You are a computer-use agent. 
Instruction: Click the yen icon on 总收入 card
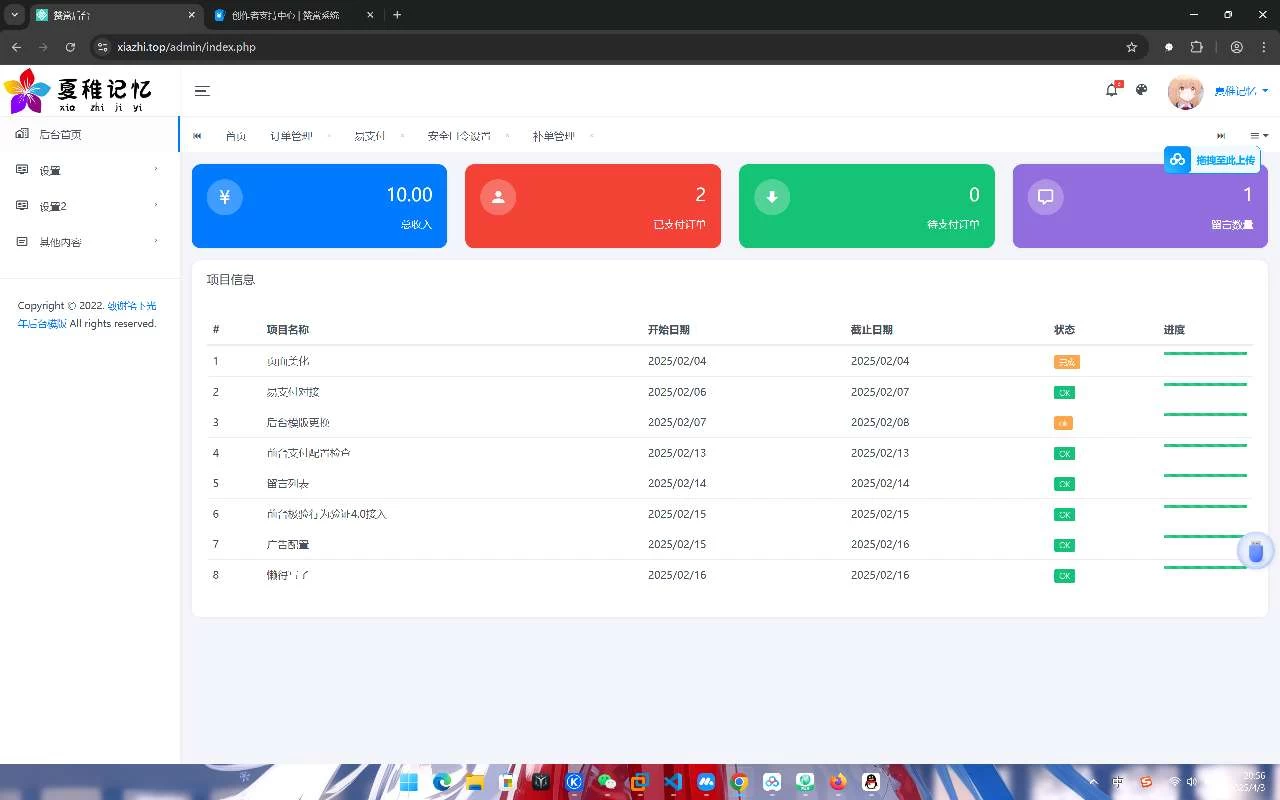(224, 197)
